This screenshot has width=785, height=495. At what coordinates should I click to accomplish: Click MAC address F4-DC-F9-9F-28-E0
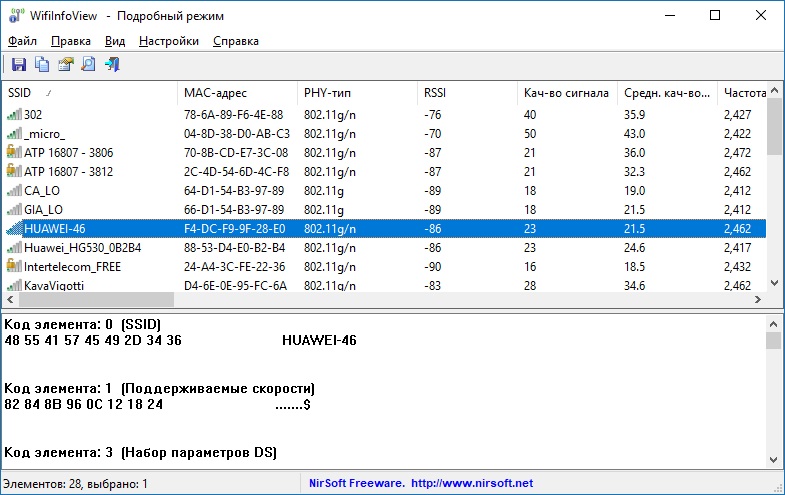pyautogui.click(x=234, y=229)
